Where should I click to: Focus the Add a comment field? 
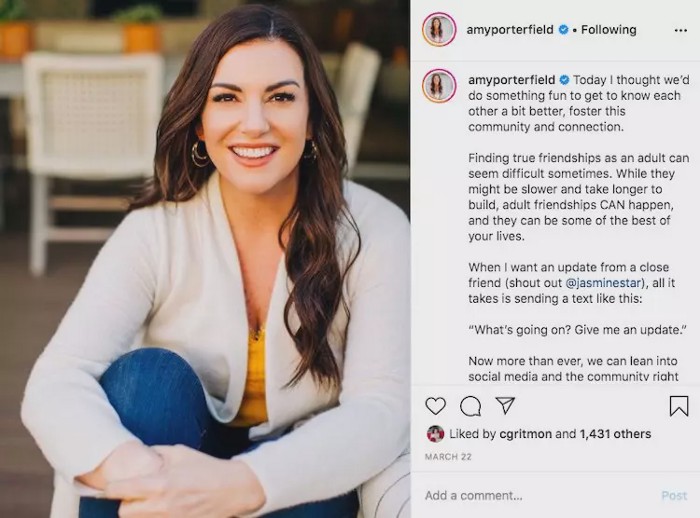pyautogui.click(x=536, y=495)
